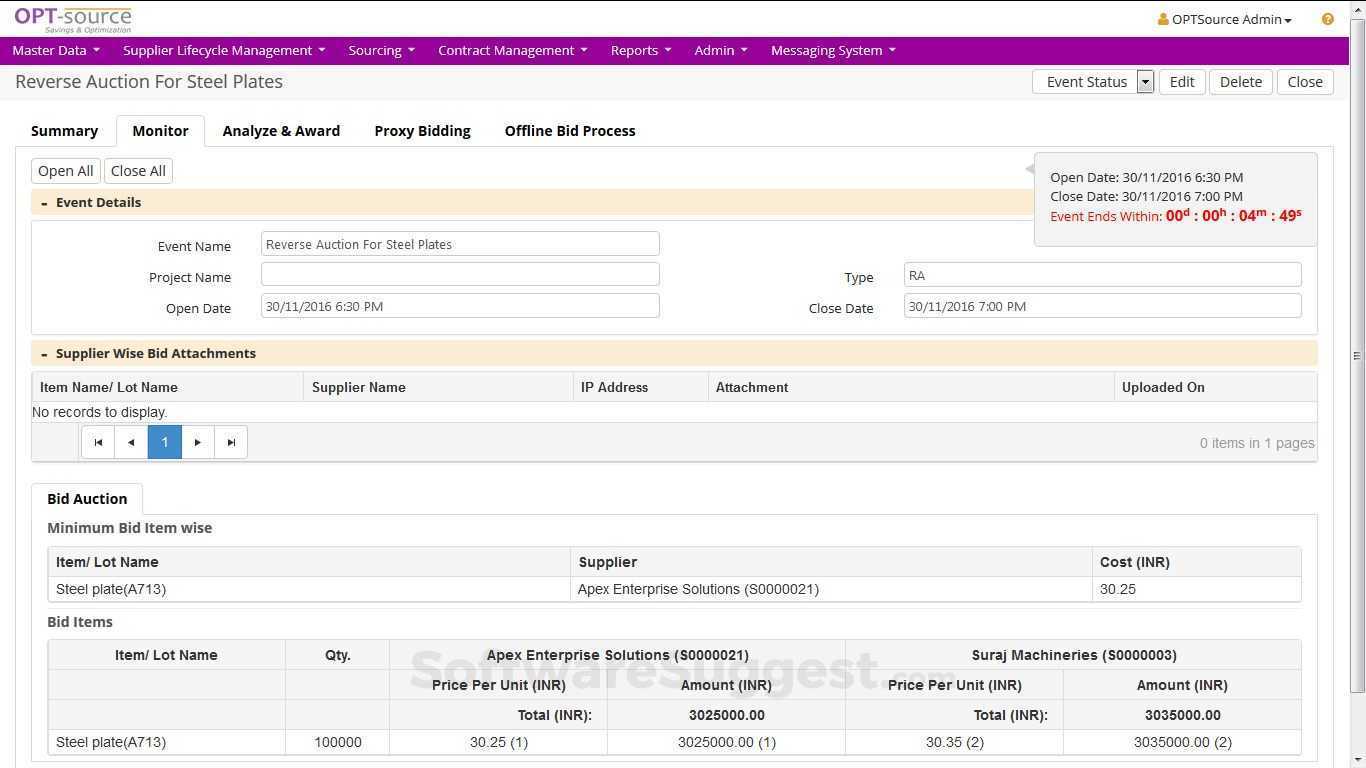Click the help question mark icon
The width and height of the screenshot is (1366, 768).
pyautogui.click(x=1327, y=19)
